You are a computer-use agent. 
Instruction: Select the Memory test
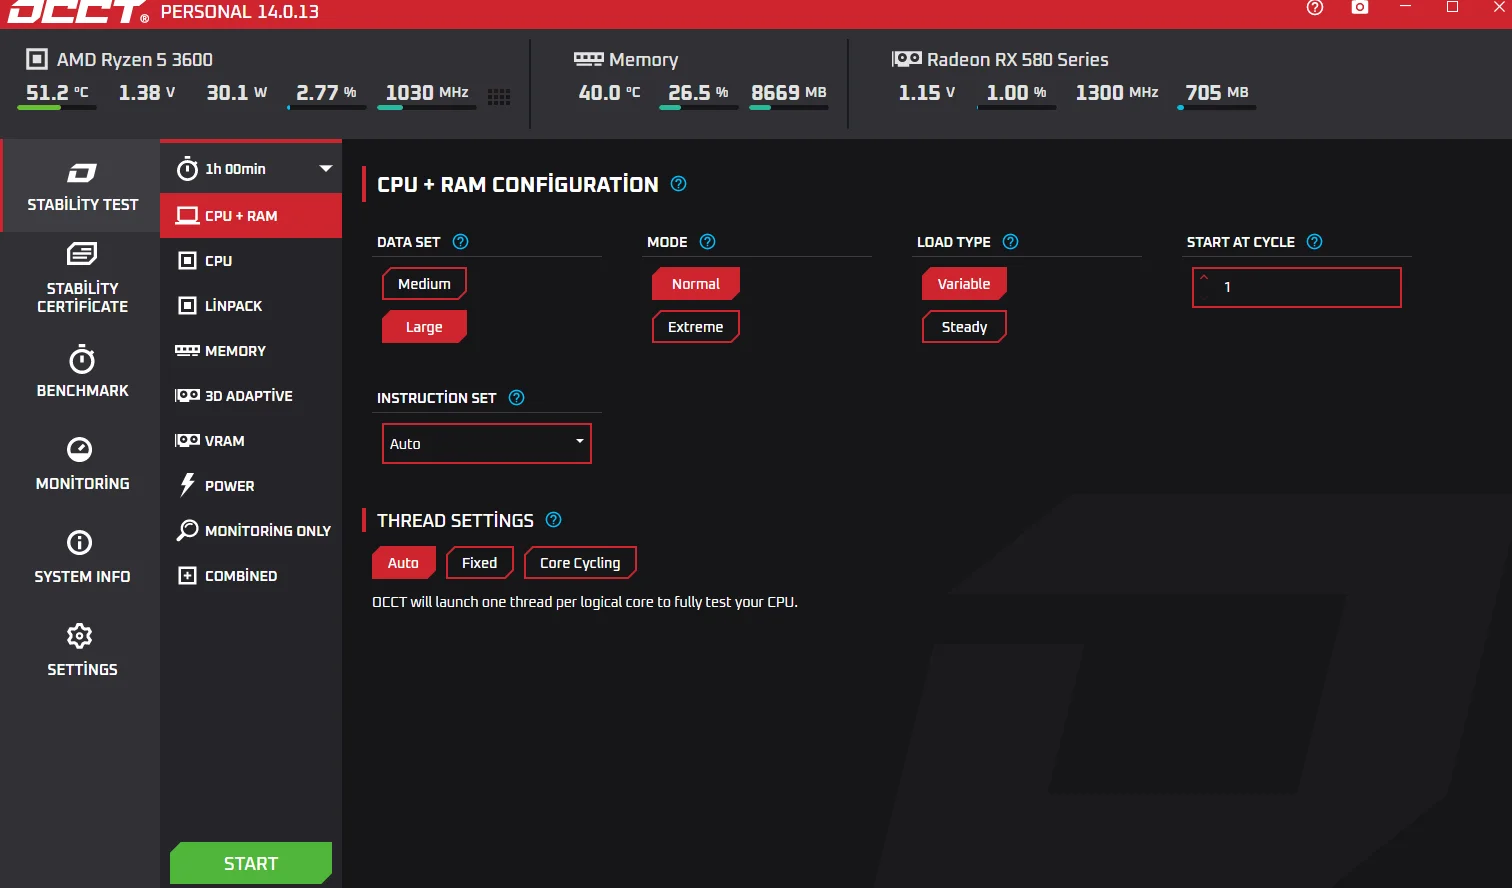[x=251, y=351]
